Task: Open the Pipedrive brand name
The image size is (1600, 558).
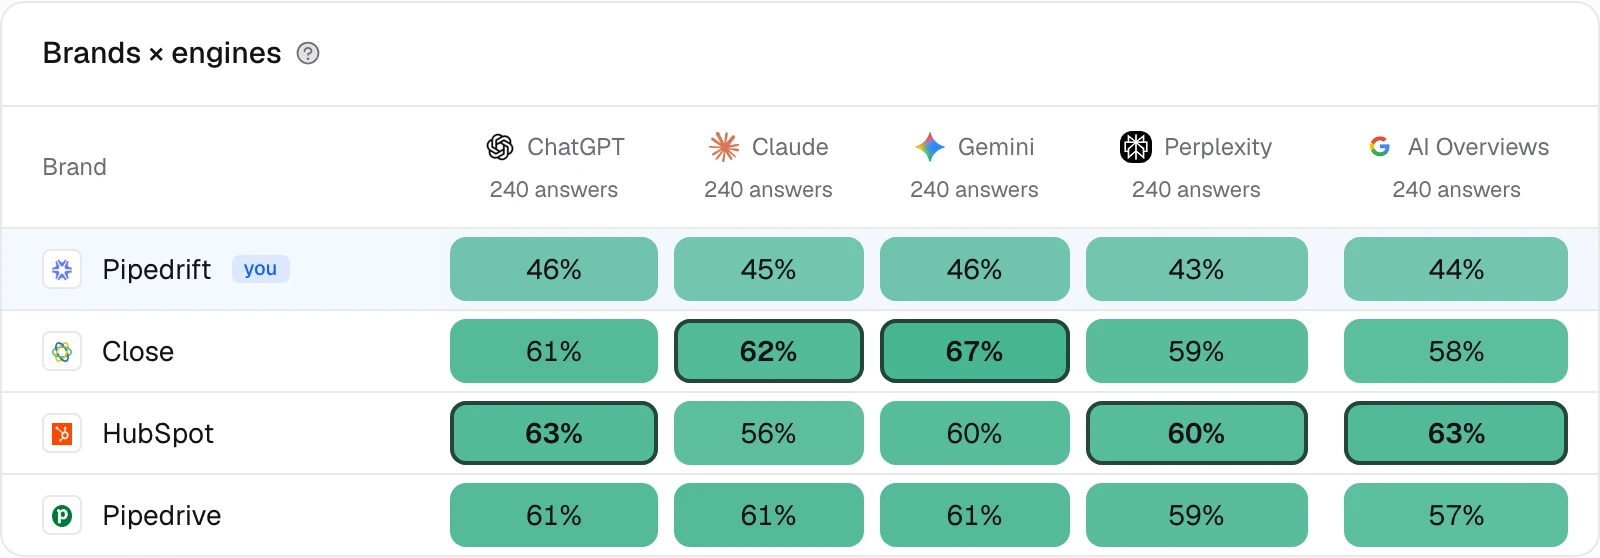Action: point(162,515)
